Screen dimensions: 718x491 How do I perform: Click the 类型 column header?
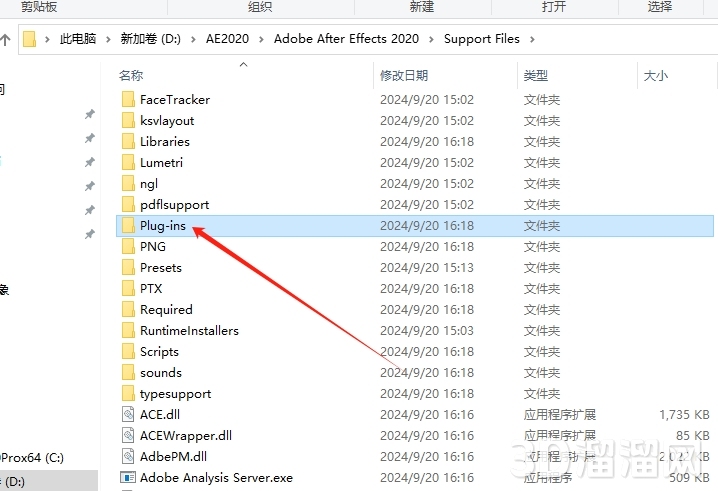point(536,75)
